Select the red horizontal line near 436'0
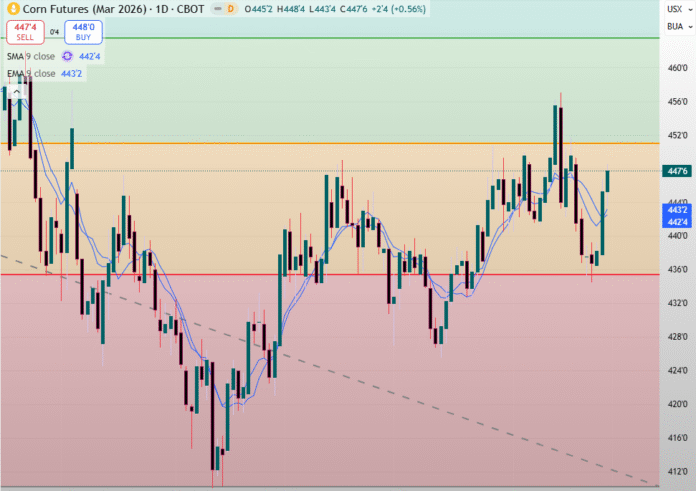696x491 pixels. pos(300,274)
